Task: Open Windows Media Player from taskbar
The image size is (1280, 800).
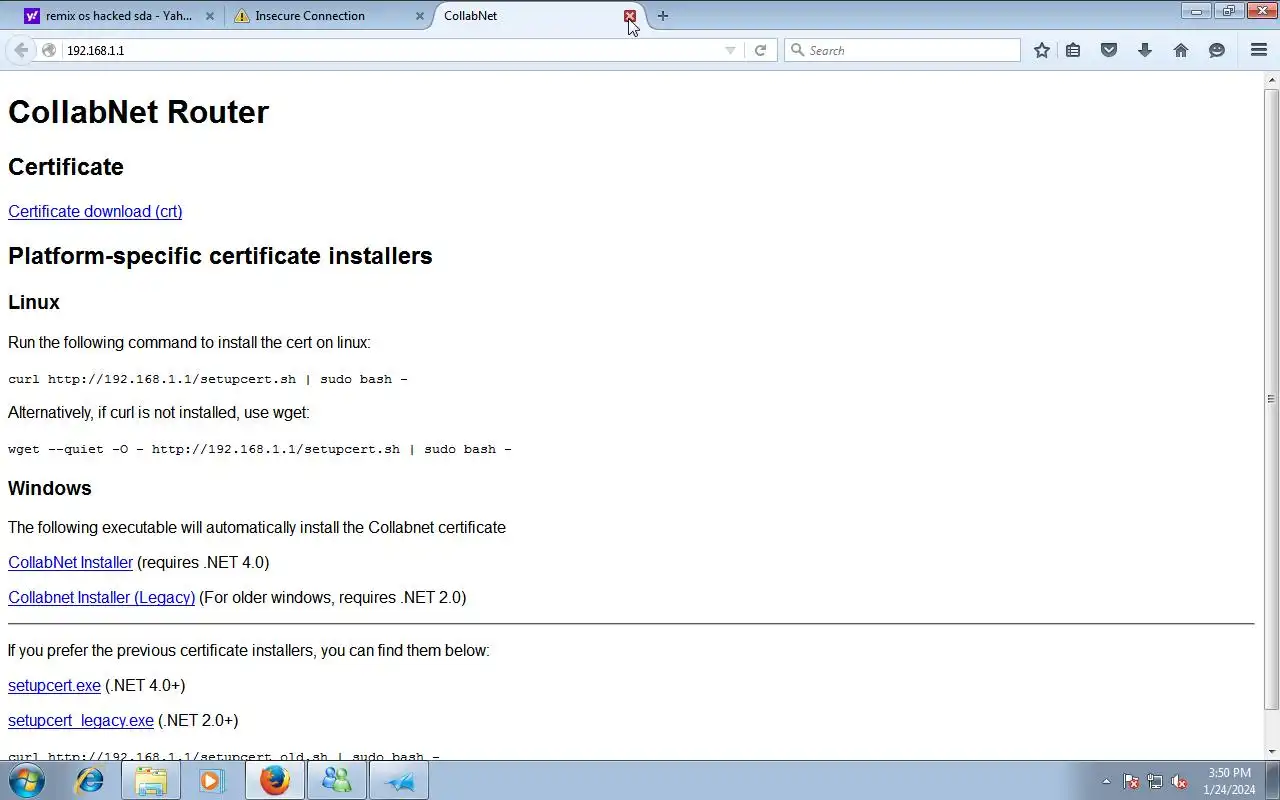Action: pos(212,780)
